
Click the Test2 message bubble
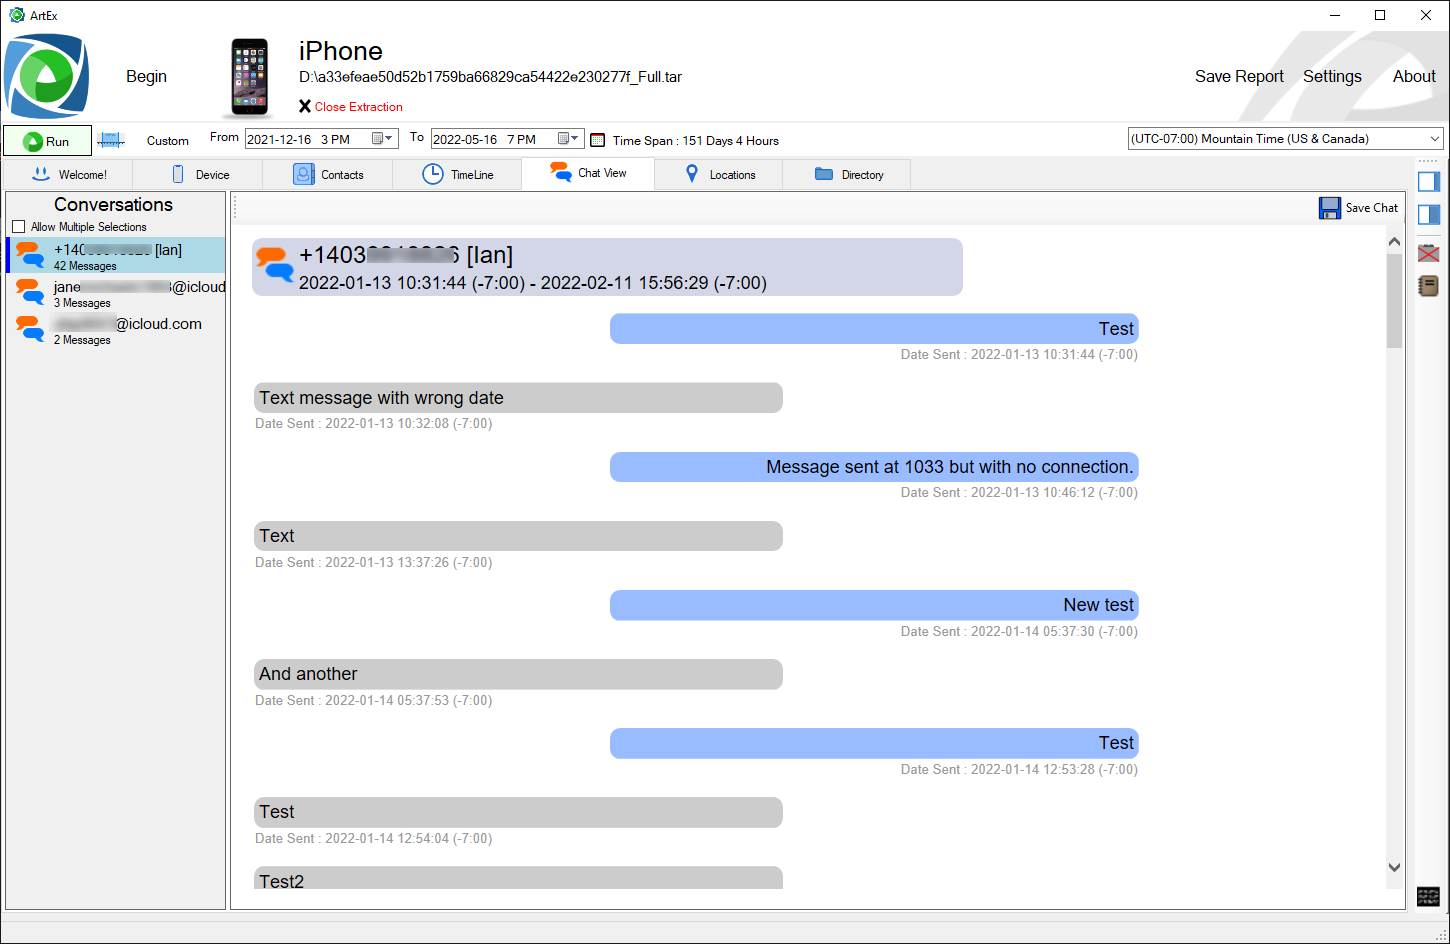(x=518, y=878)
